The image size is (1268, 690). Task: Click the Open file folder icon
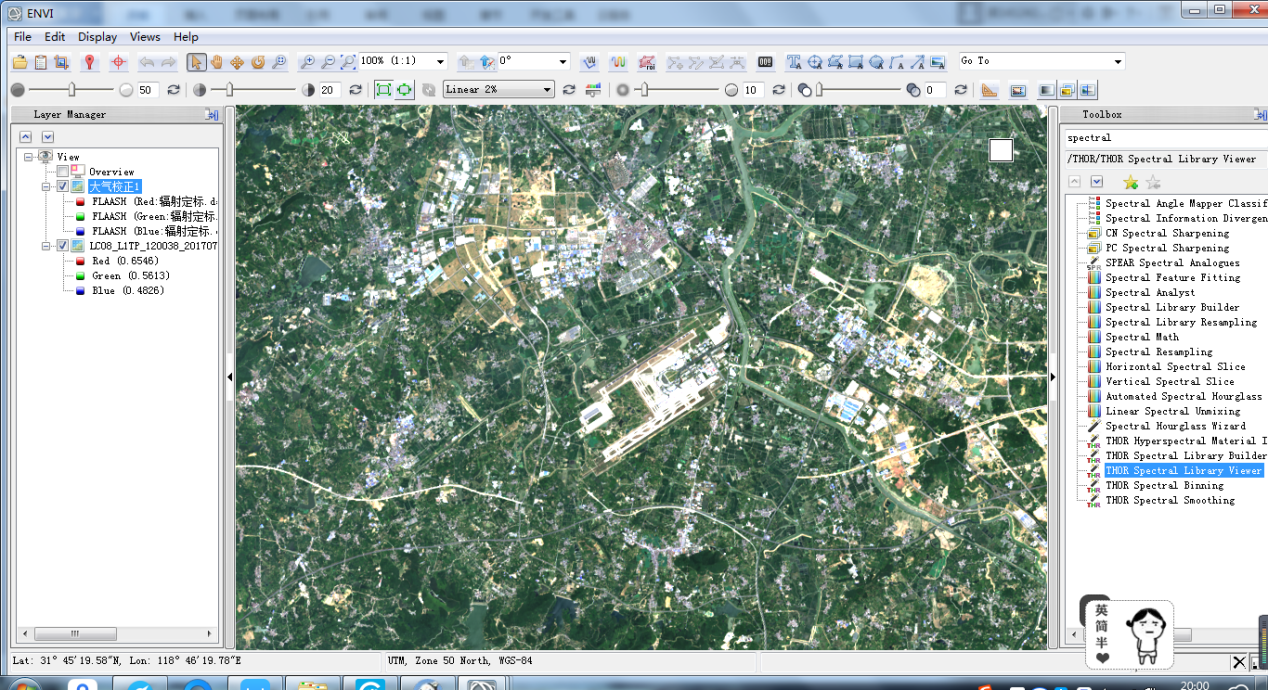(20, 62)
